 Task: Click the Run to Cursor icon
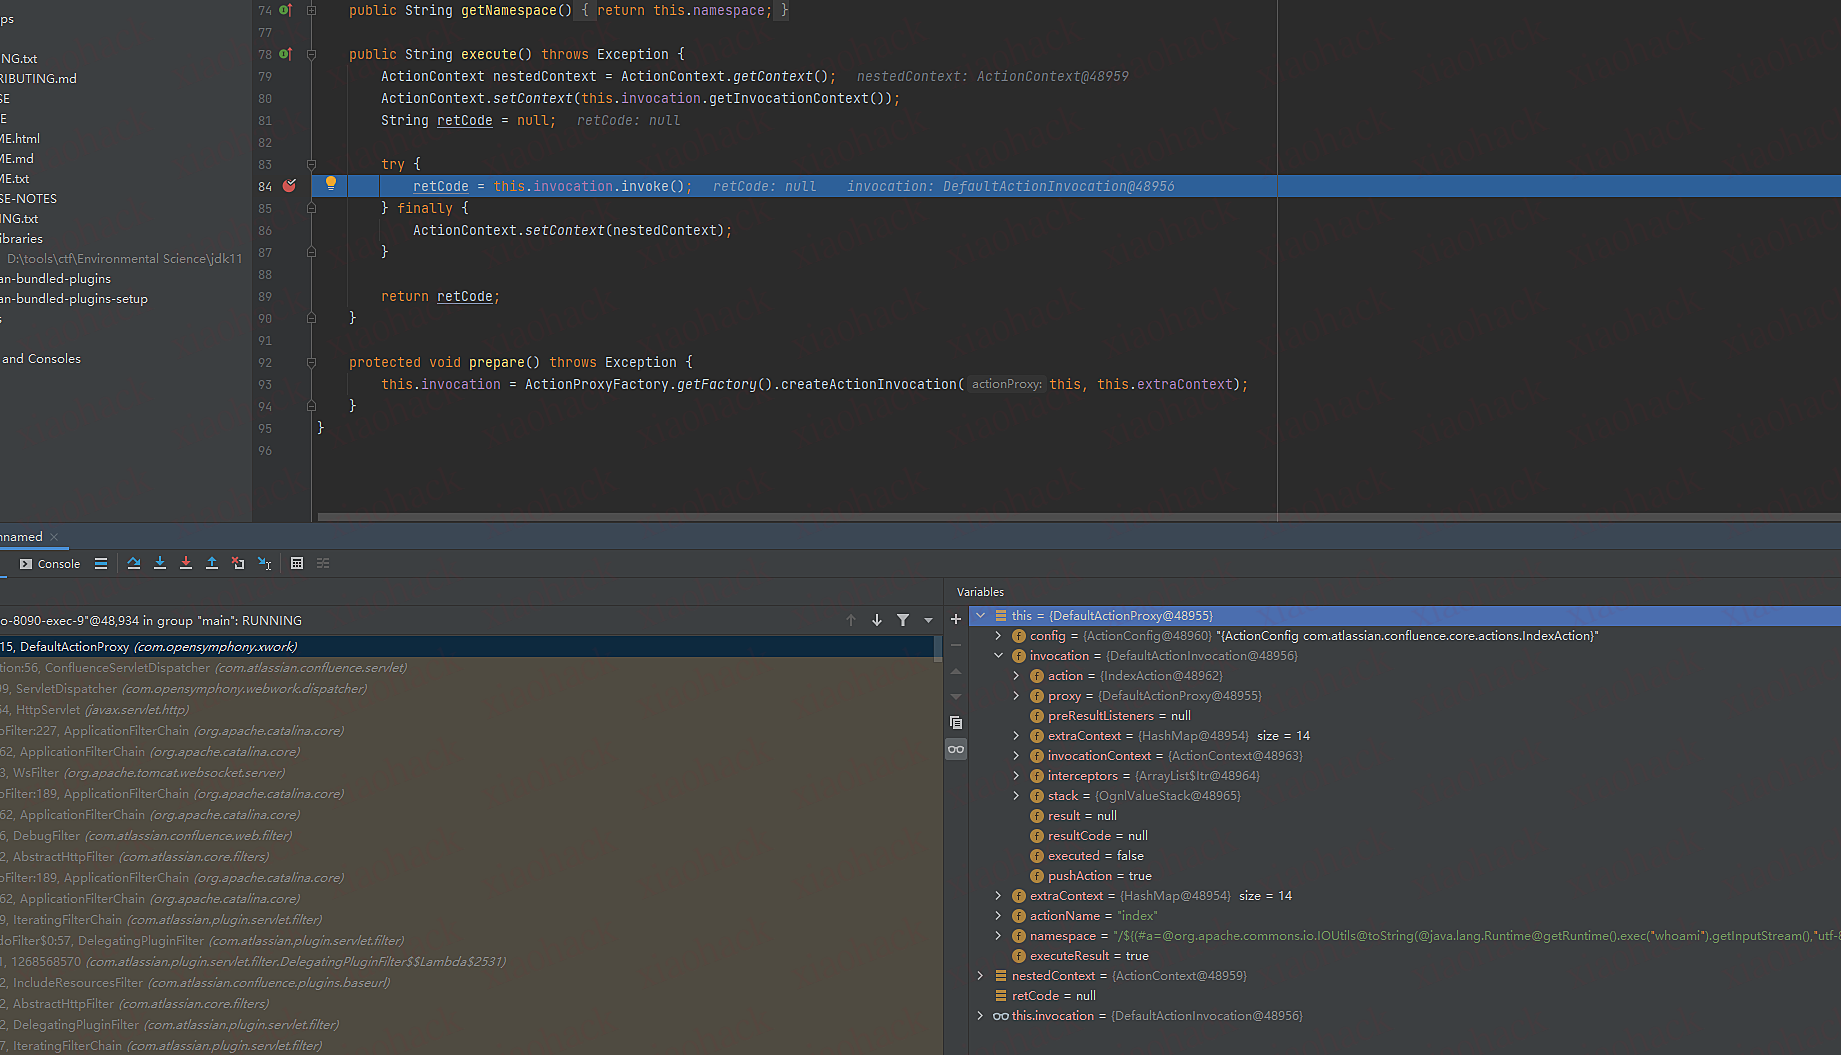point(264,564)
